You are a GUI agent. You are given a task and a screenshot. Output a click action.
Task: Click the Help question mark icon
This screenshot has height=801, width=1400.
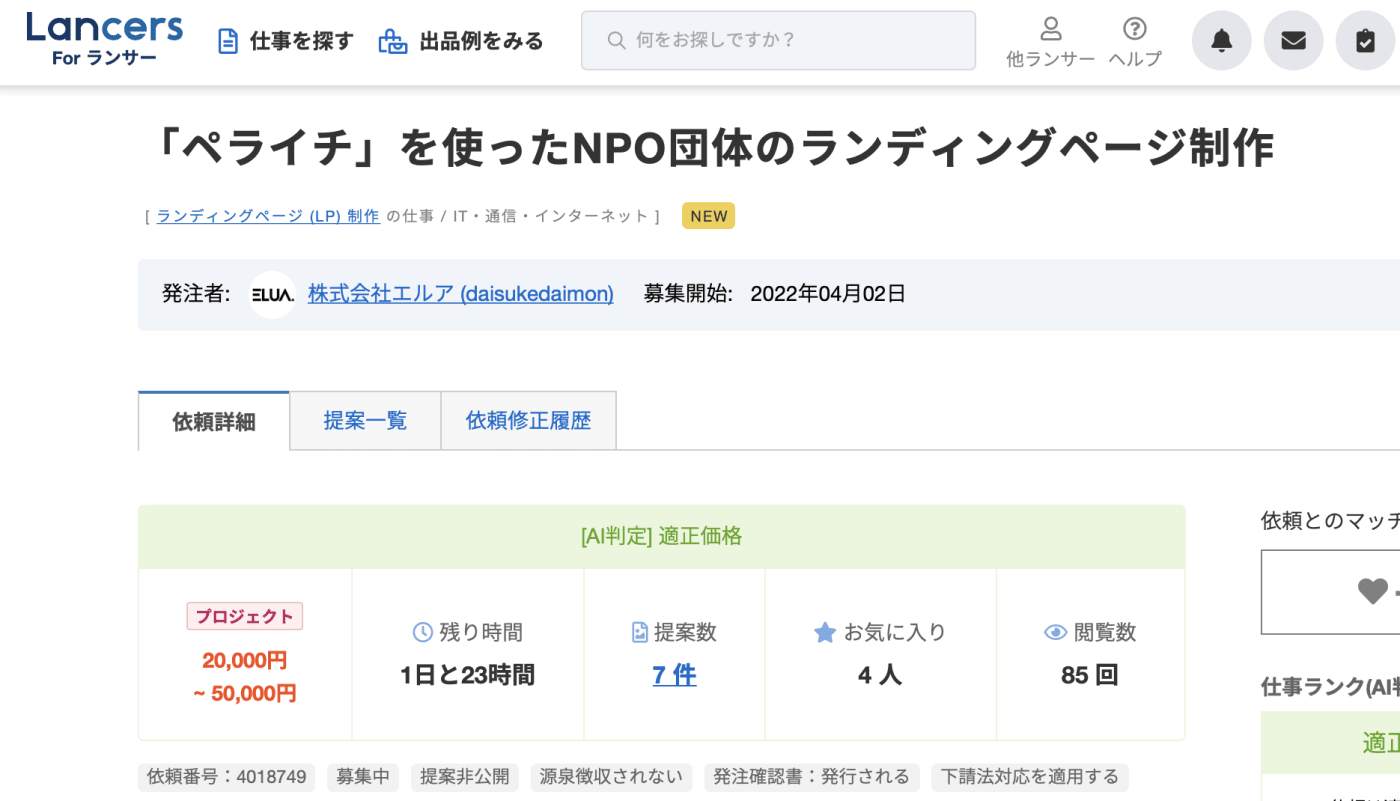pyautogui.click(x=1134, y=29)
